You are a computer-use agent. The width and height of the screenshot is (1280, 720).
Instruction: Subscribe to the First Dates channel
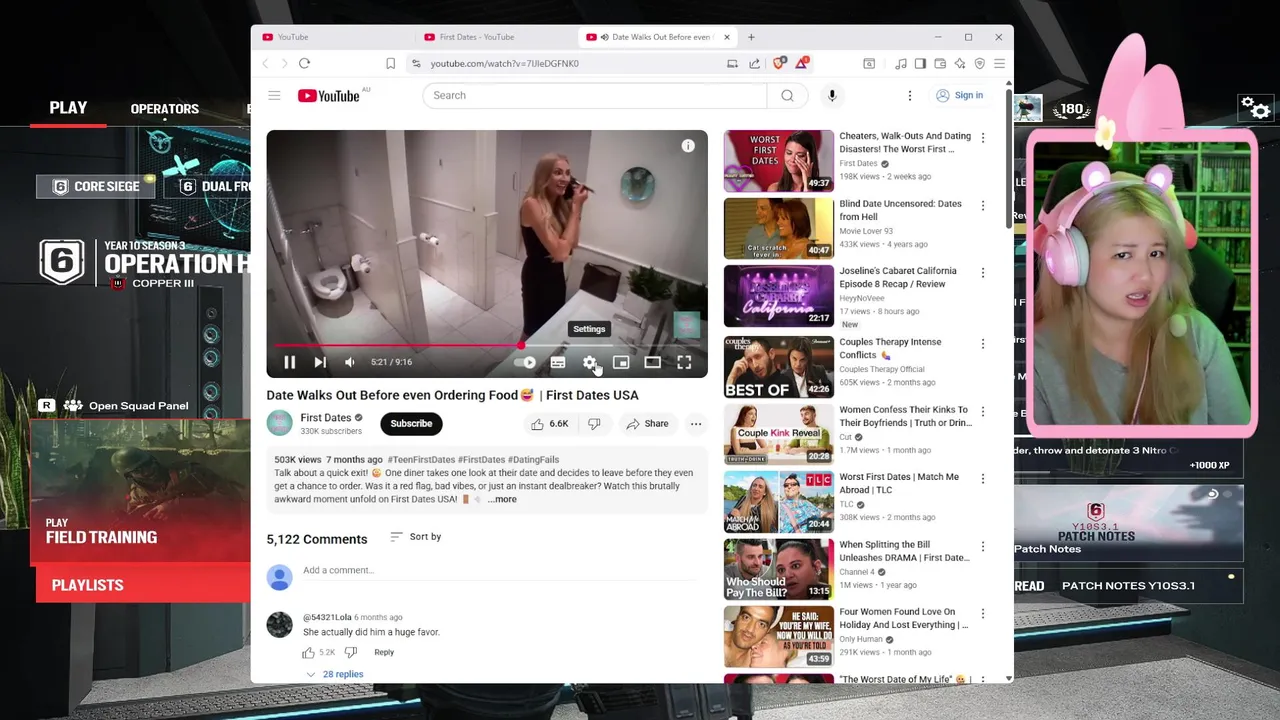click(x=411, y=424)
